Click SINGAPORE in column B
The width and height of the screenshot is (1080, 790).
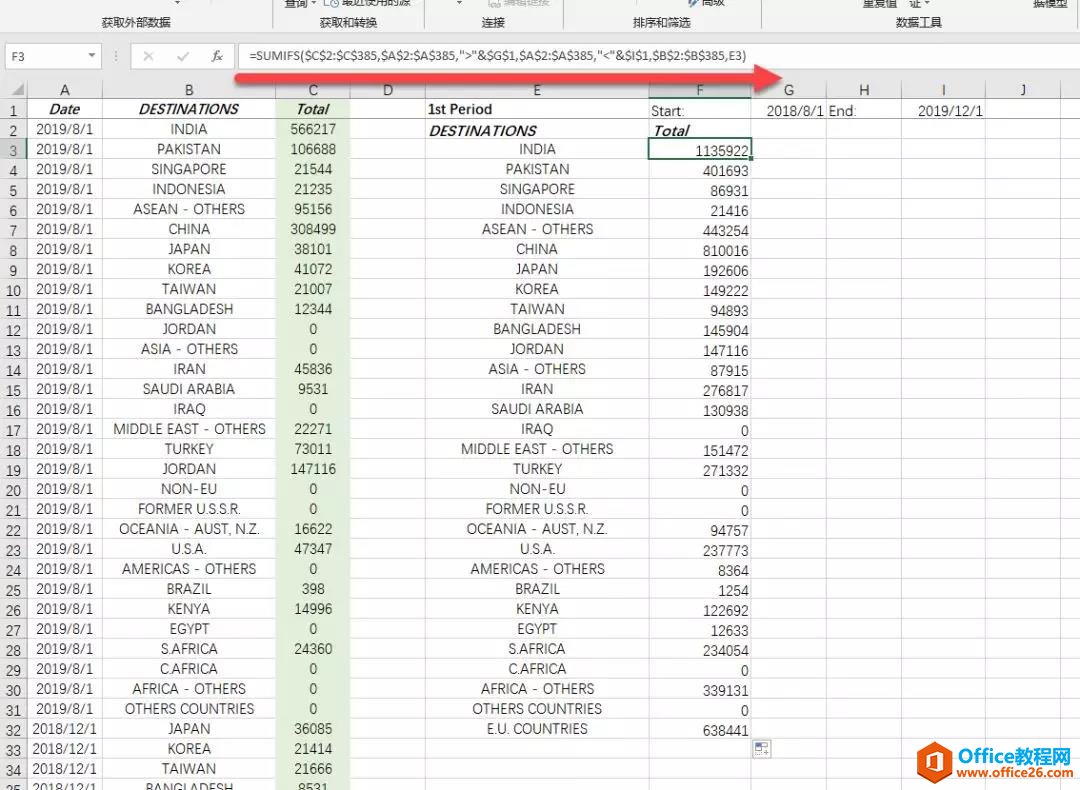pyautogui.click(x=189, y=169)
